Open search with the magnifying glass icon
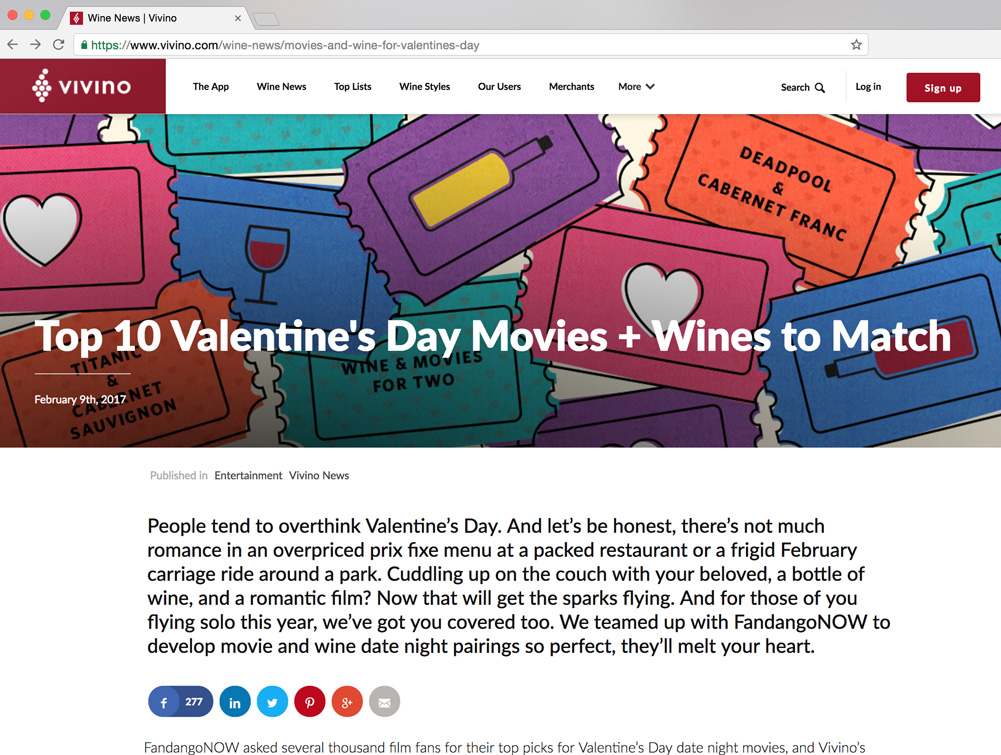Viewport: 1001px width, 755px height. tap(820, 87)
